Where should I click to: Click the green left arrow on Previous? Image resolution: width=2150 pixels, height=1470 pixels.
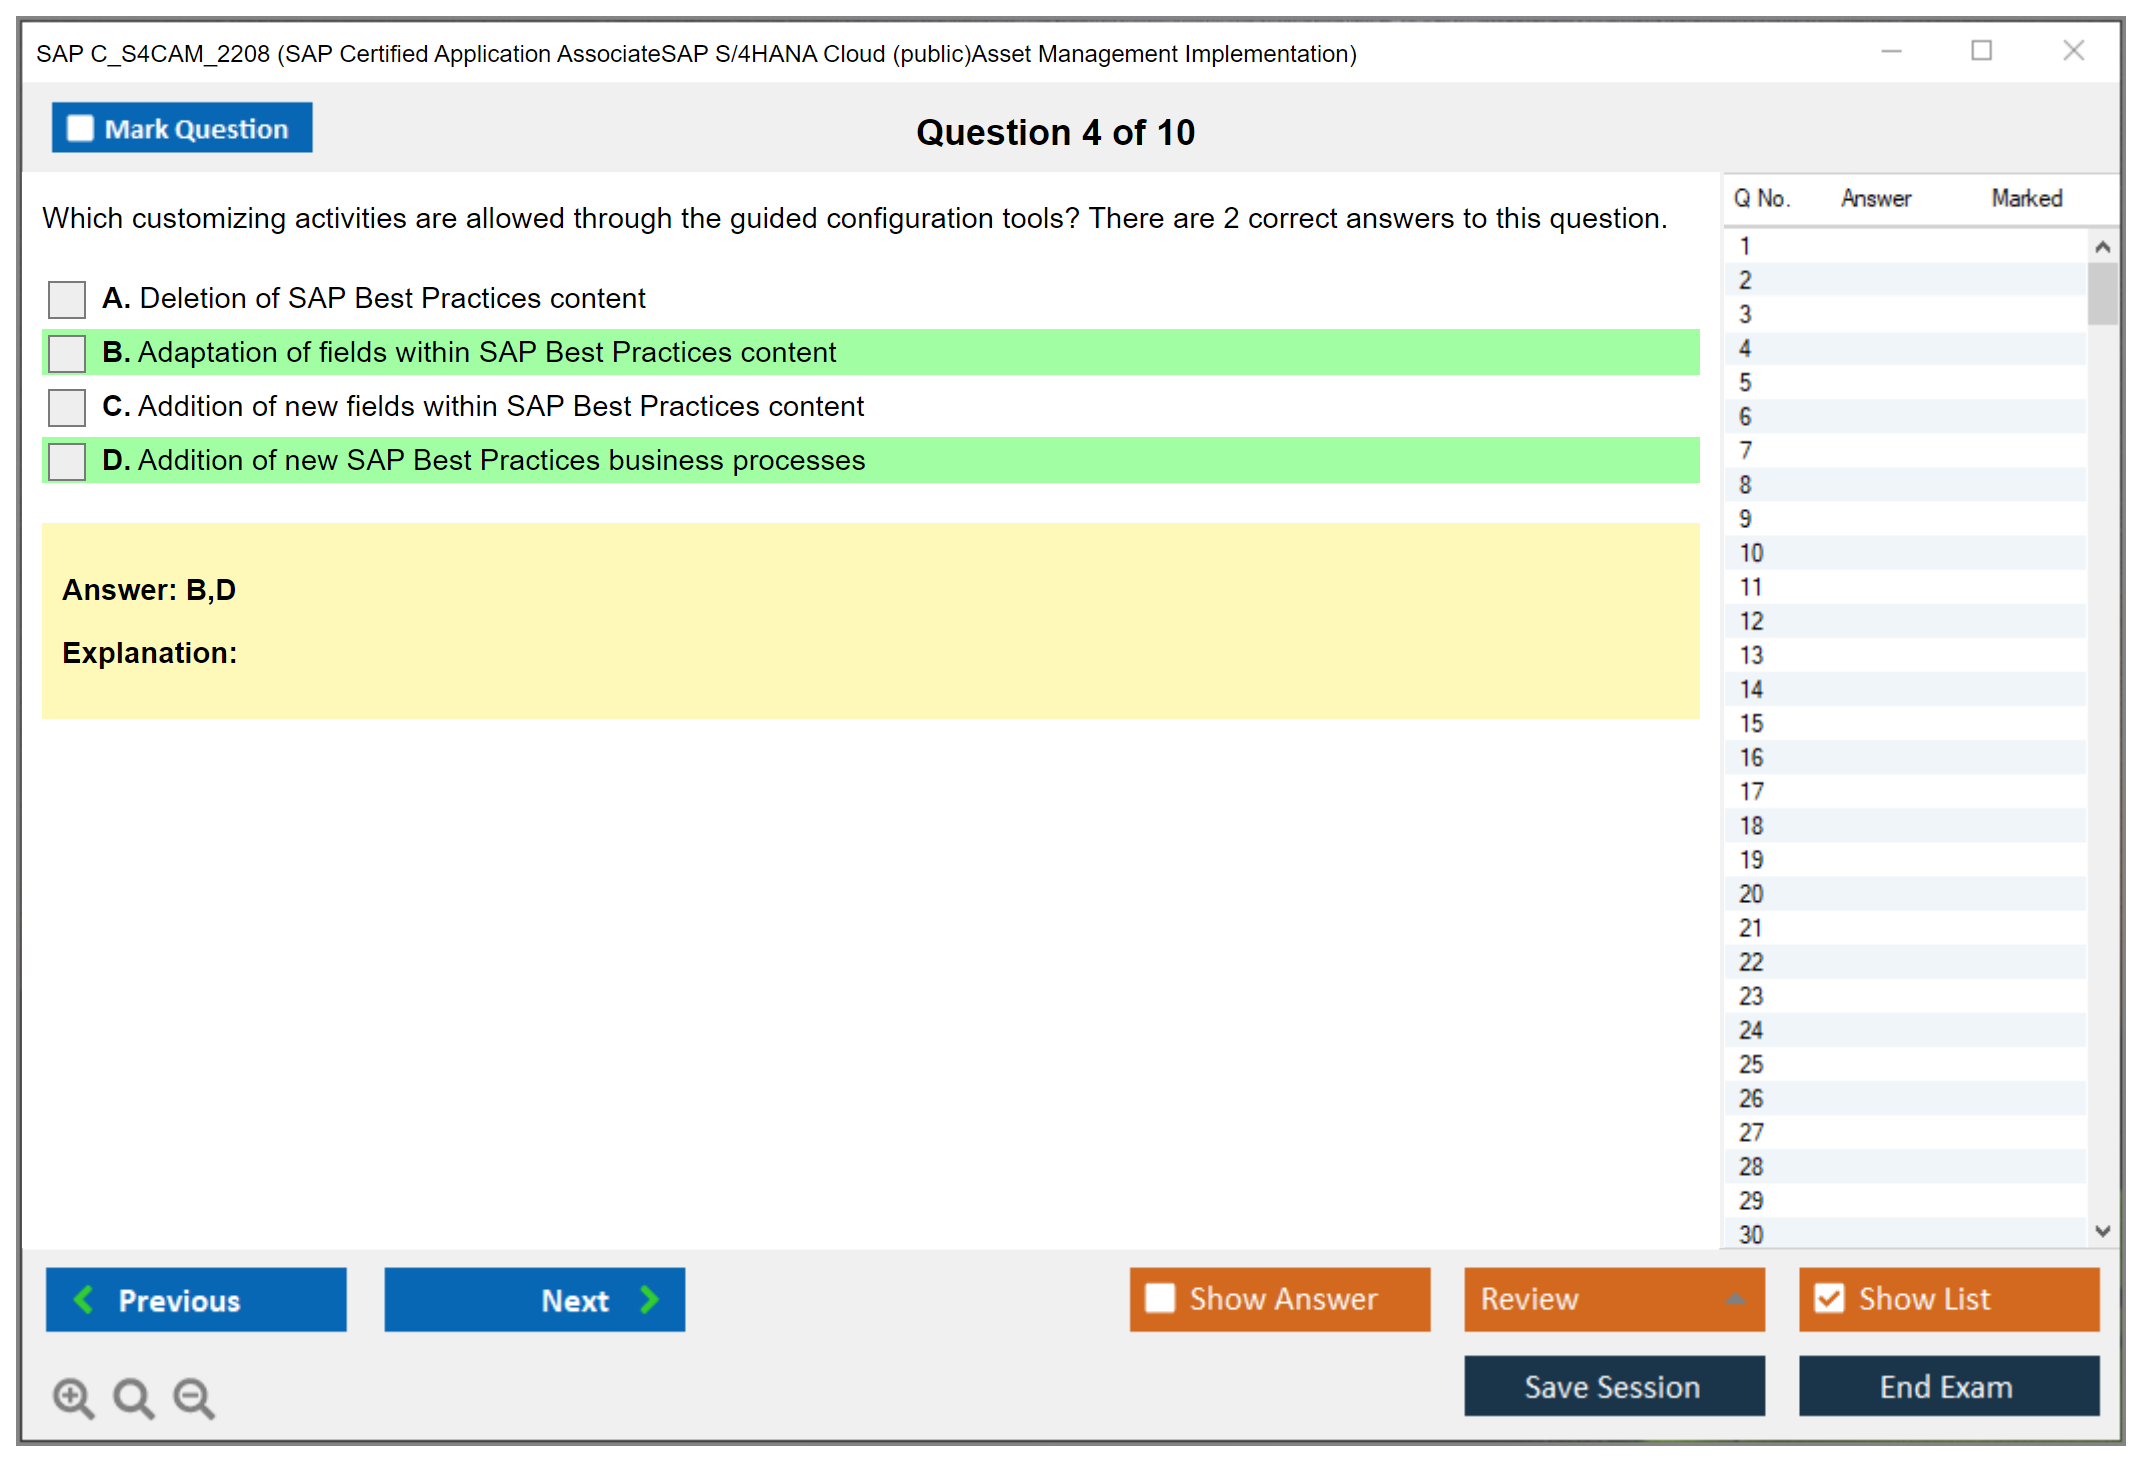84,1299
